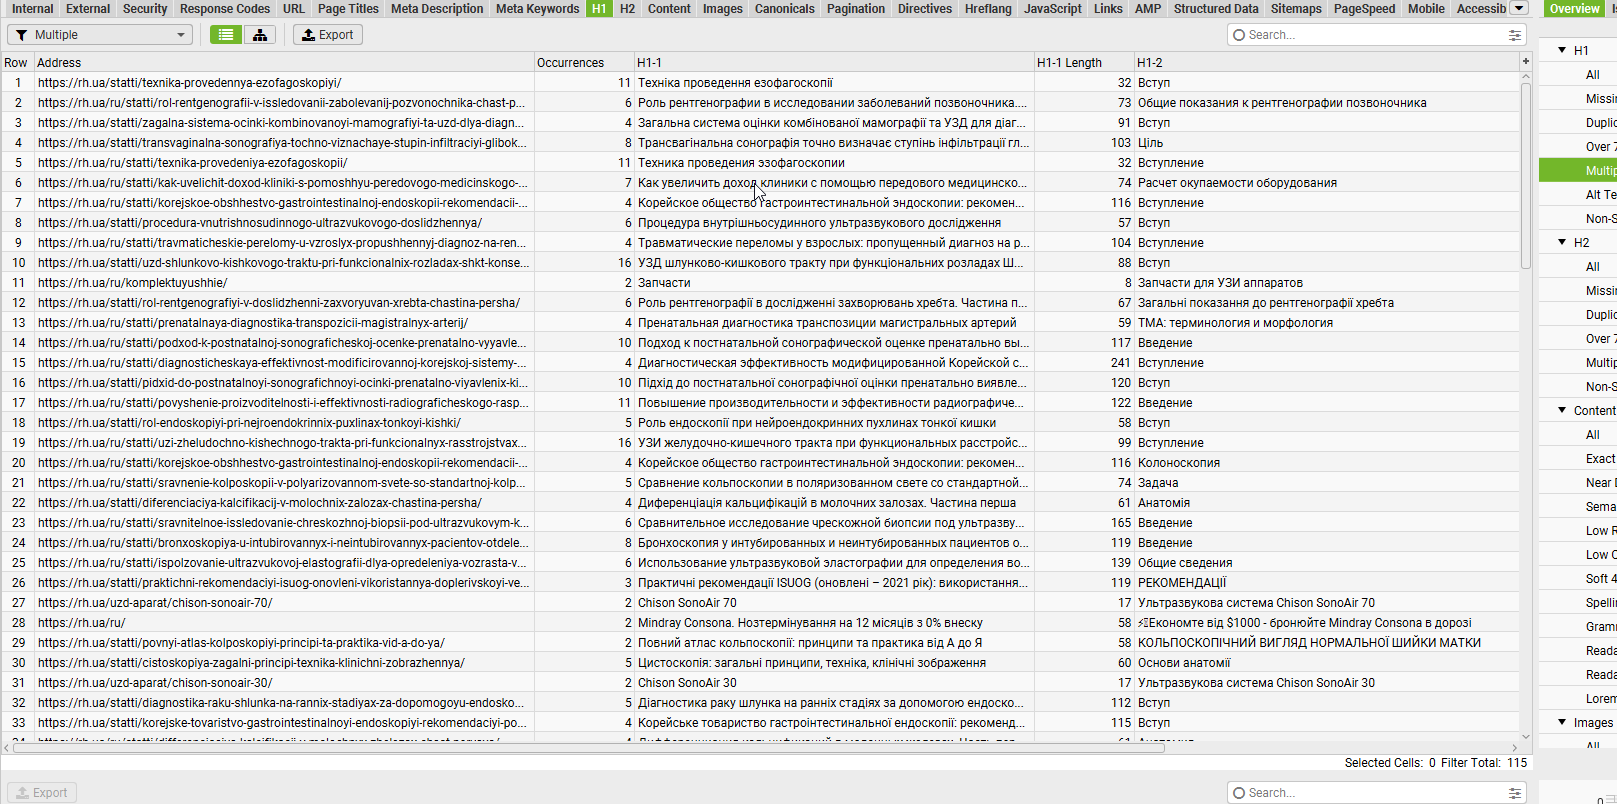Click the vertical scrollbar thumb of the table
Screen dimensions: 1617x804
pos(1526,175)
